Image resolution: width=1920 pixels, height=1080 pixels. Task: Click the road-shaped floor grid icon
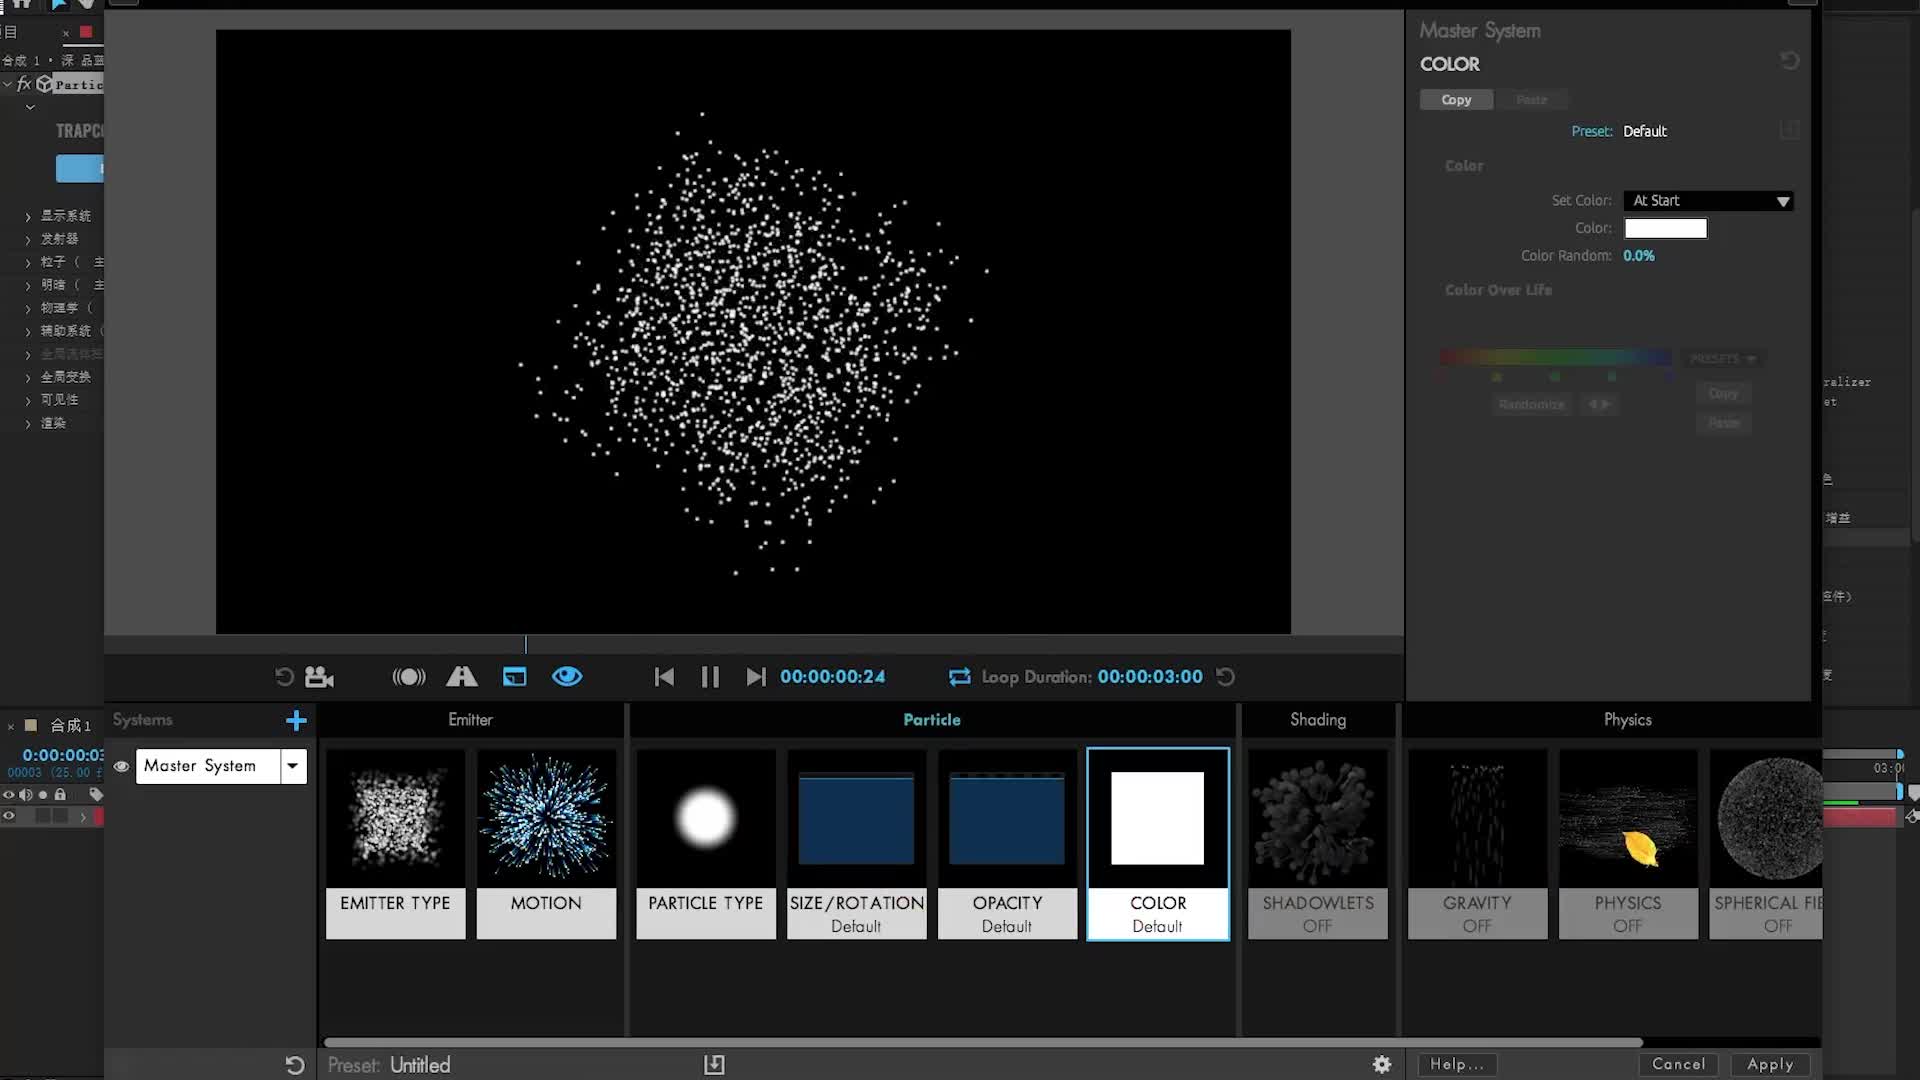(x=461, y=677)
